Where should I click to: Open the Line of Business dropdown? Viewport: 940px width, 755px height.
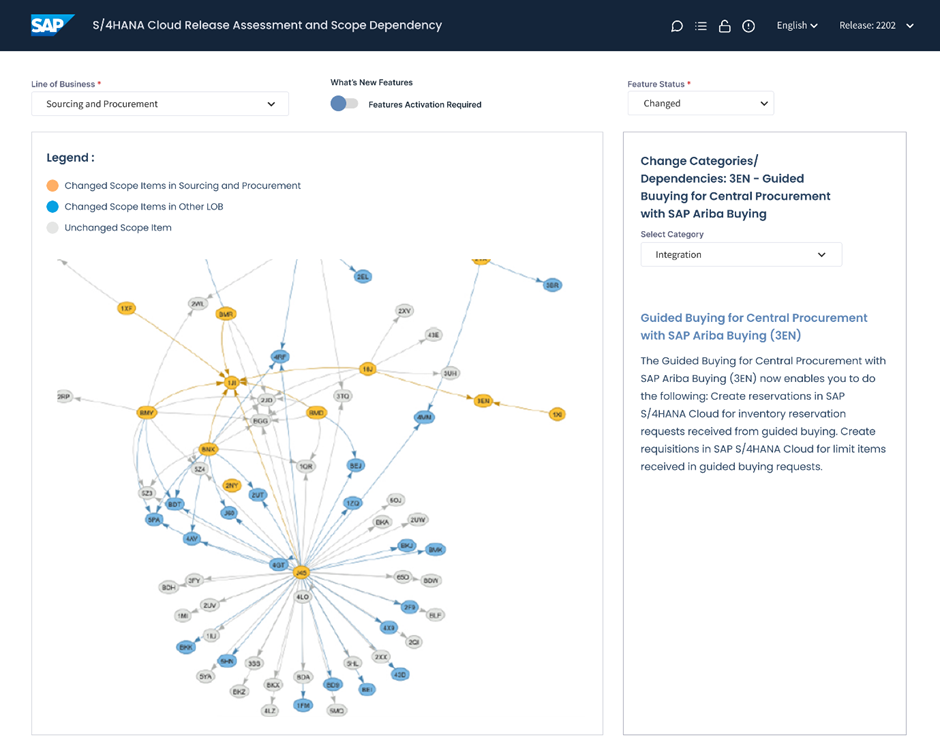(159, 103)
